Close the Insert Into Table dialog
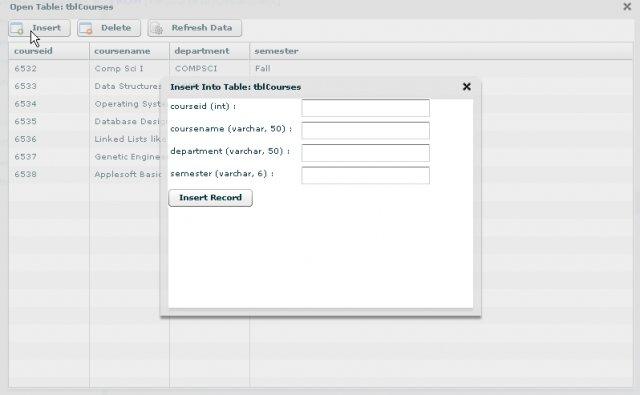The image size is (640, 395). 467,87
